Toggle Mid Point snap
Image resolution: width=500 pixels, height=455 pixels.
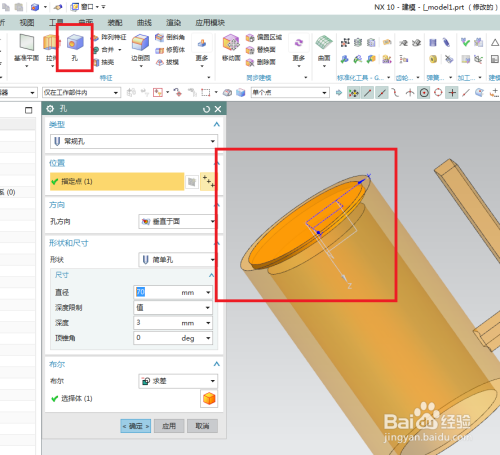[x=382, y=92]
